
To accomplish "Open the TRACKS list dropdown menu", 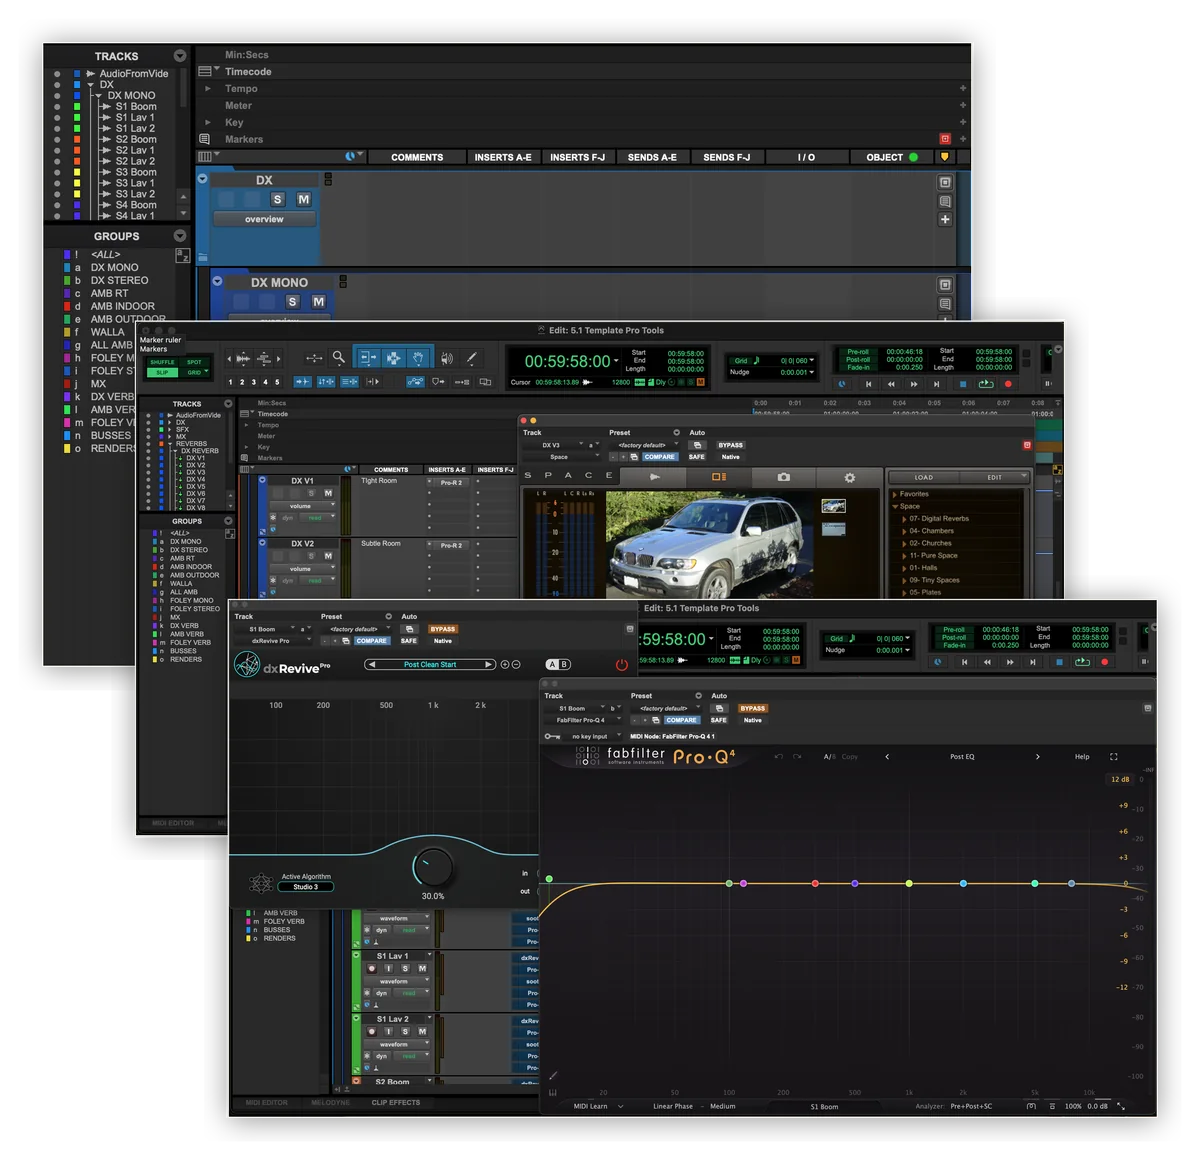I will tap(180, 56).
